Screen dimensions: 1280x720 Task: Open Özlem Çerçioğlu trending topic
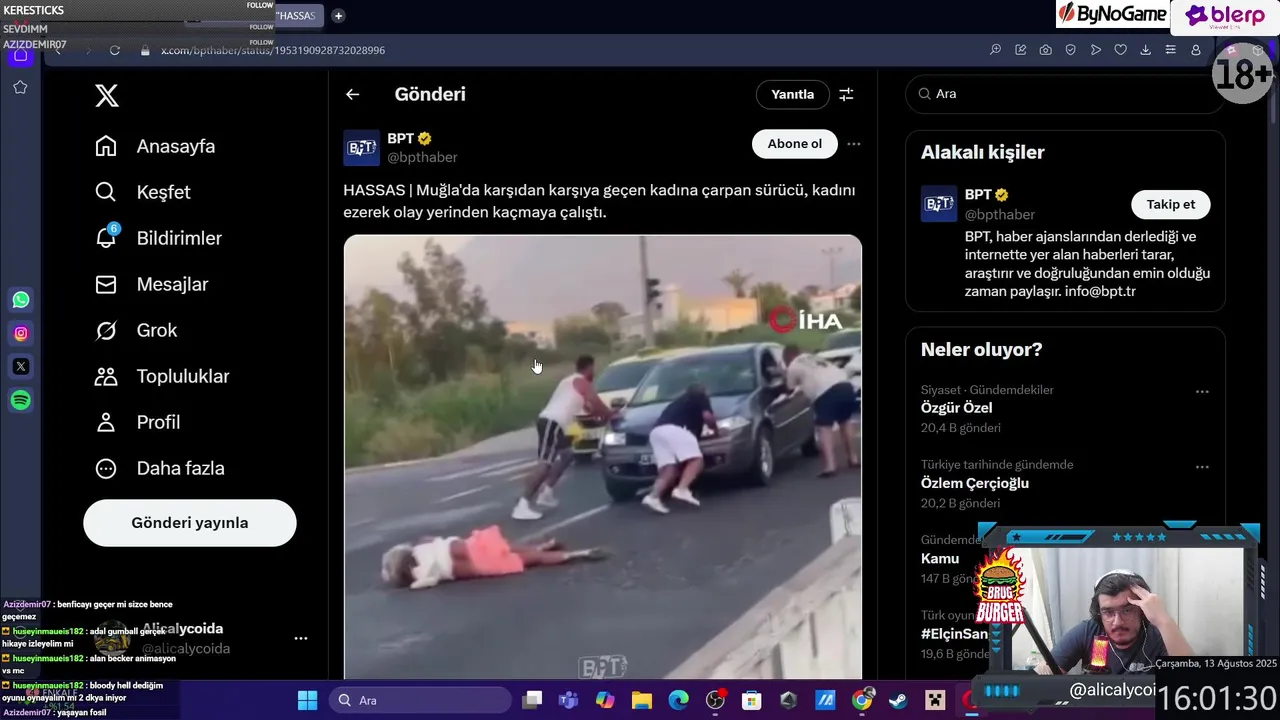click(x=975, y=483)
